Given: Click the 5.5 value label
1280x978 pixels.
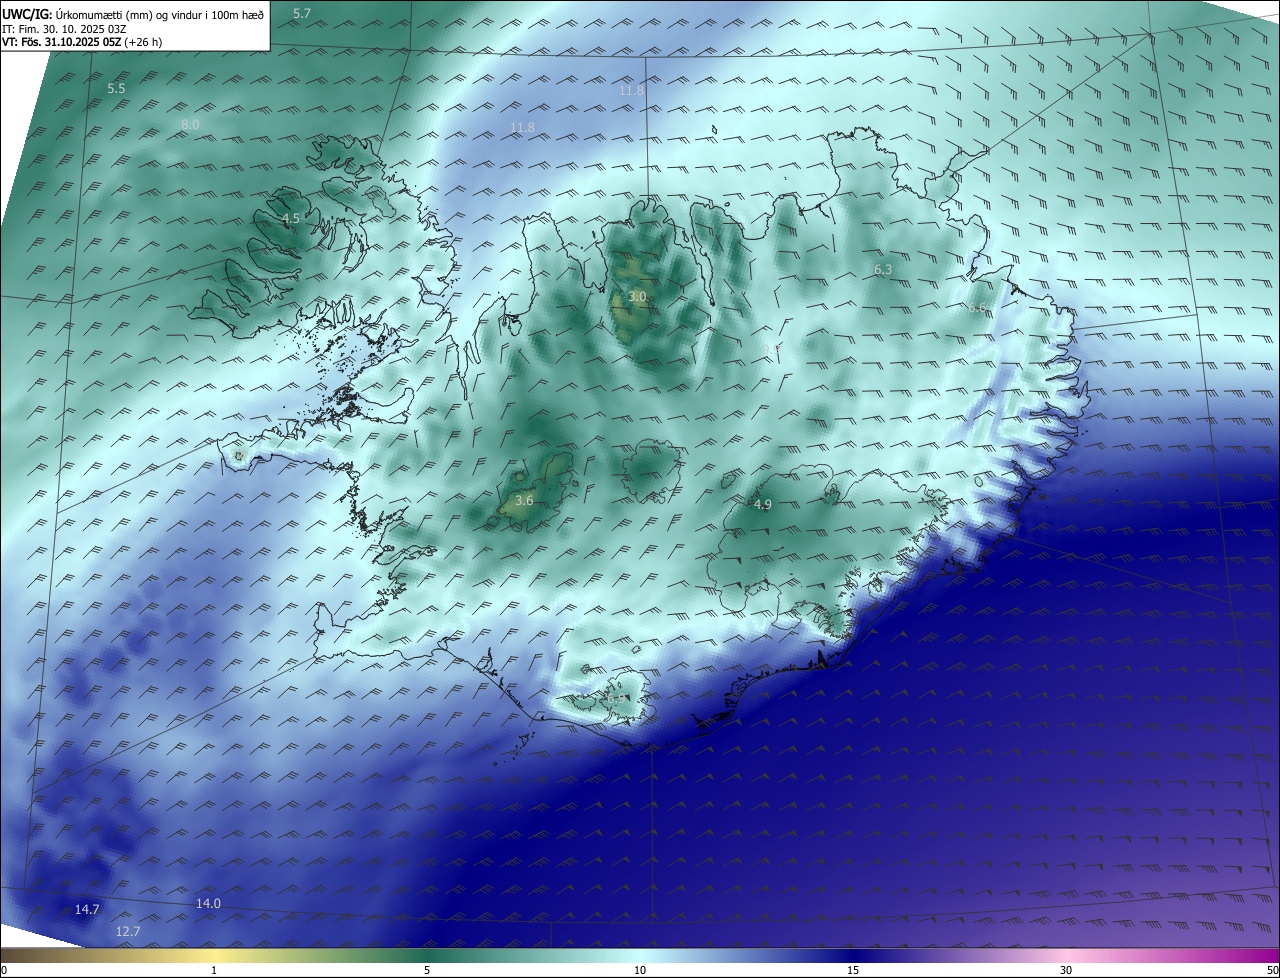Looking at the screenshot, I should point(116,88).
